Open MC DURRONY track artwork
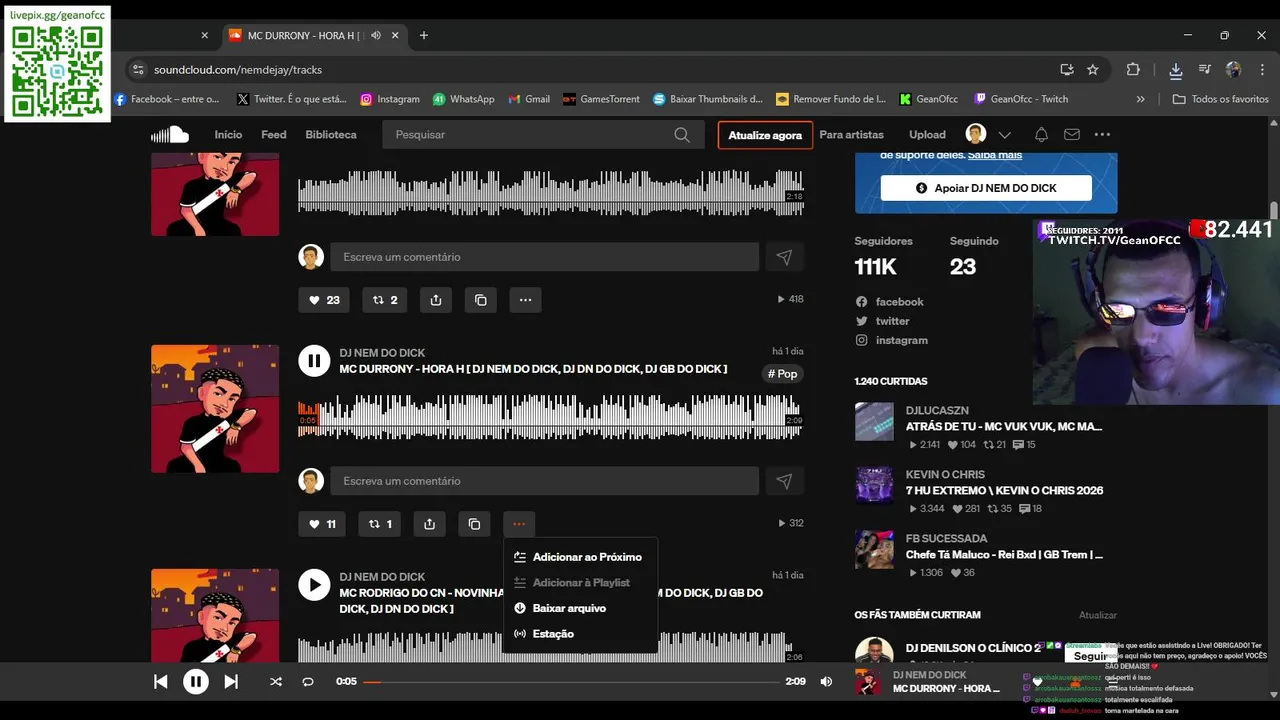Screen dimensions: 1280x720 [215, 409]
